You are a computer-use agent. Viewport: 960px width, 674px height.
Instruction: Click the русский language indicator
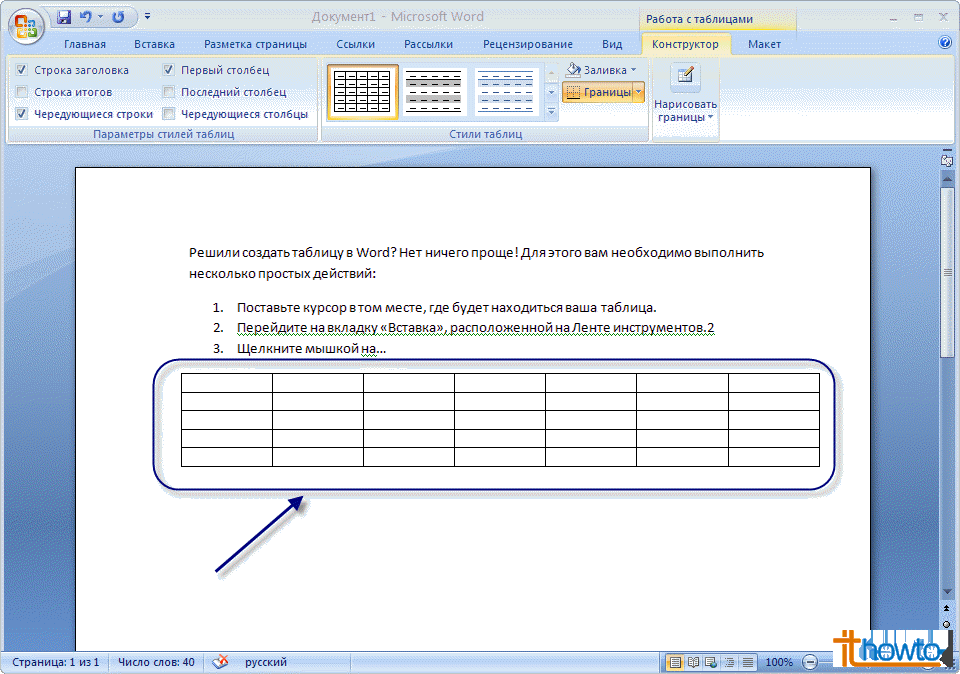266,662
